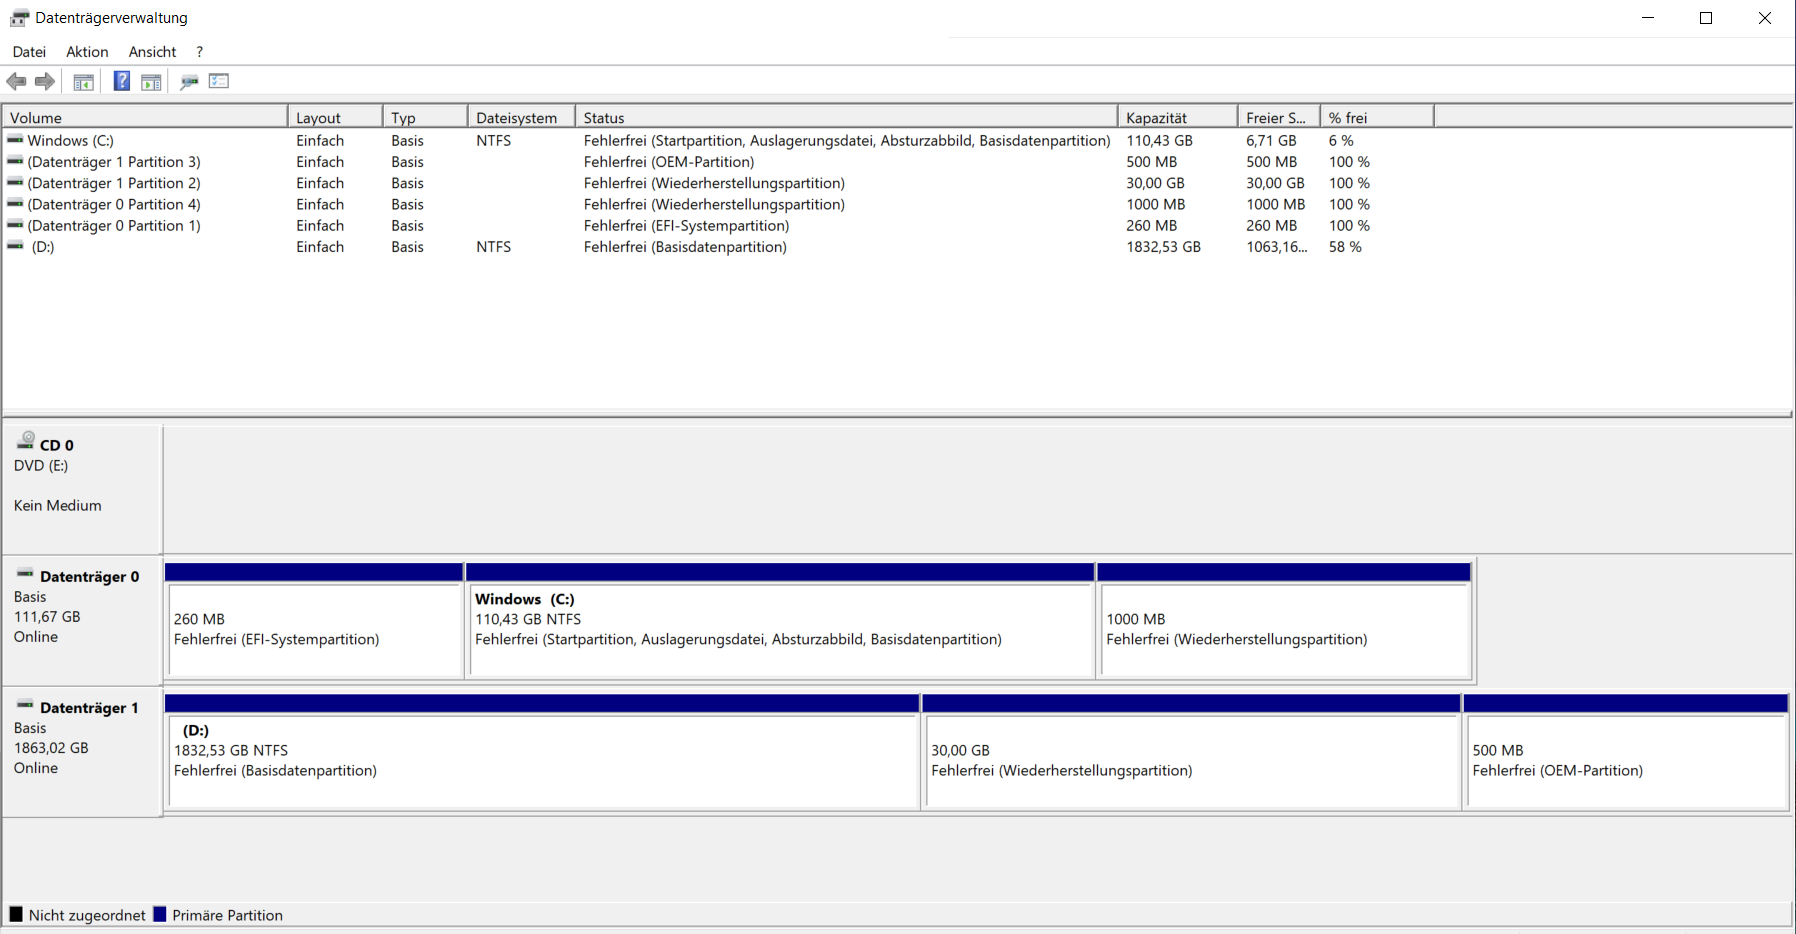This screenshot has width=1796, height=934.
Task: Select 1000 MB Wiederherstellungspartition block on Datenträger 0
Action: (x=1284, y=621)
